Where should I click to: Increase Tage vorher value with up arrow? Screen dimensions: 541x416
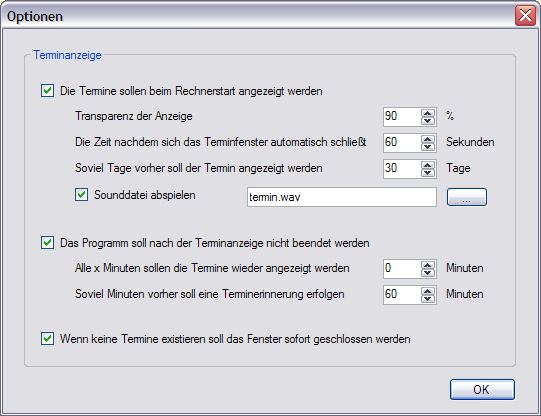428,166
